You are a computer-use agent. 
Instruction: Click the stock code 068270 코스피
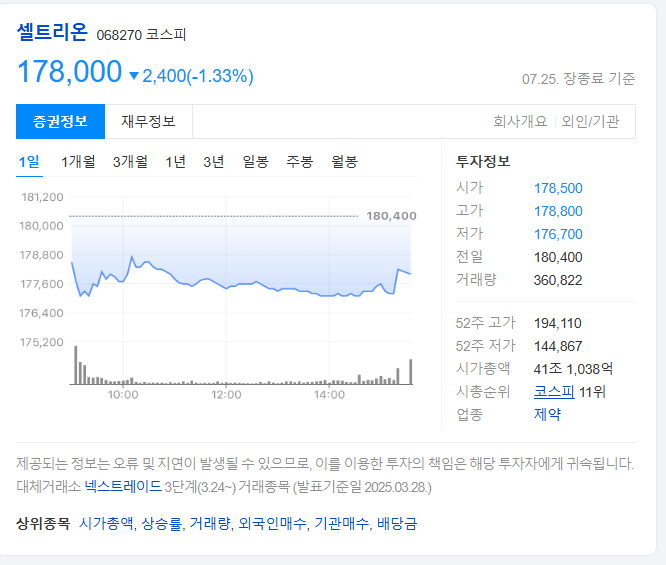tap(141, 35)
